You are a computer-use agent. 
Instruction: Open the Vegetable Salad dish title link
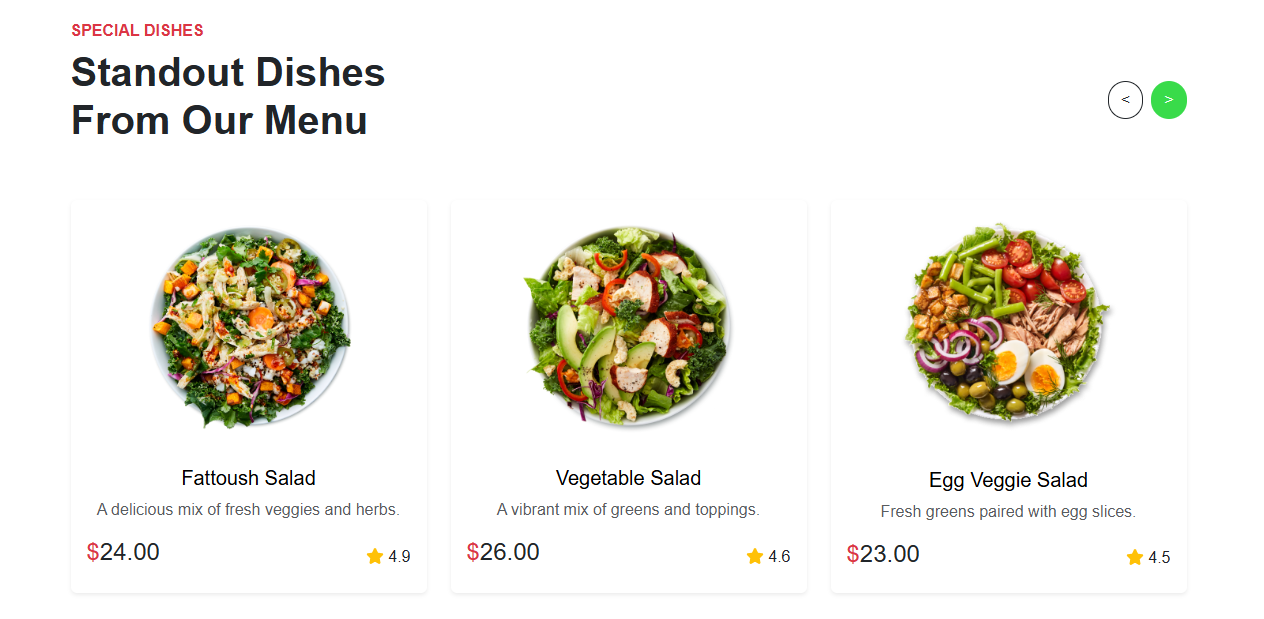(x=628, y=478)
